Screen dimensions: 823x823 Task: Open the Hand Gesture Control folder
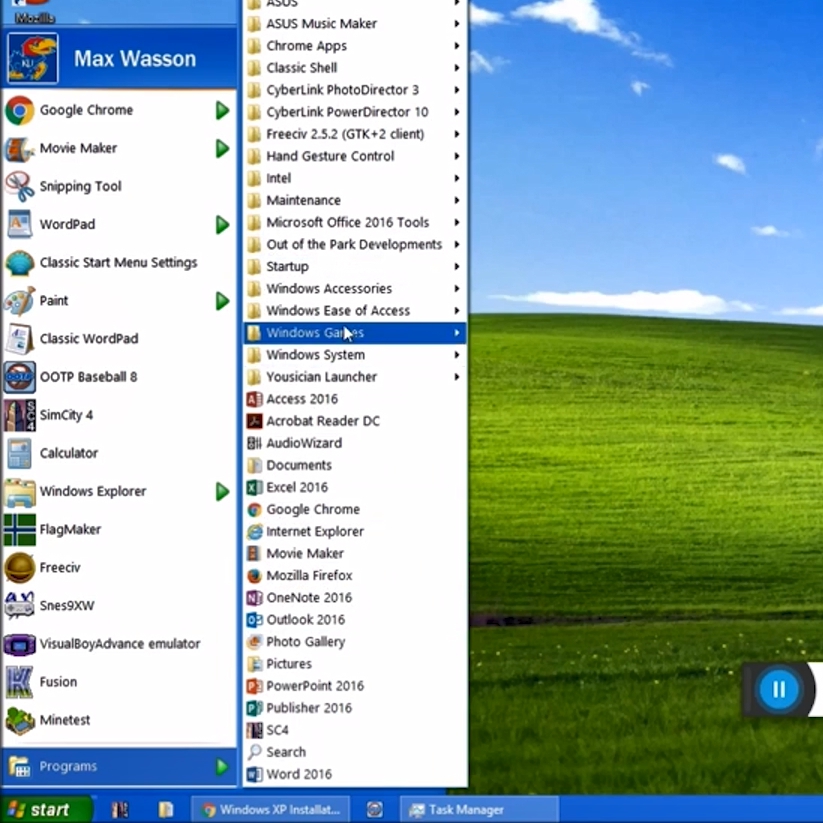coord(355,156)
